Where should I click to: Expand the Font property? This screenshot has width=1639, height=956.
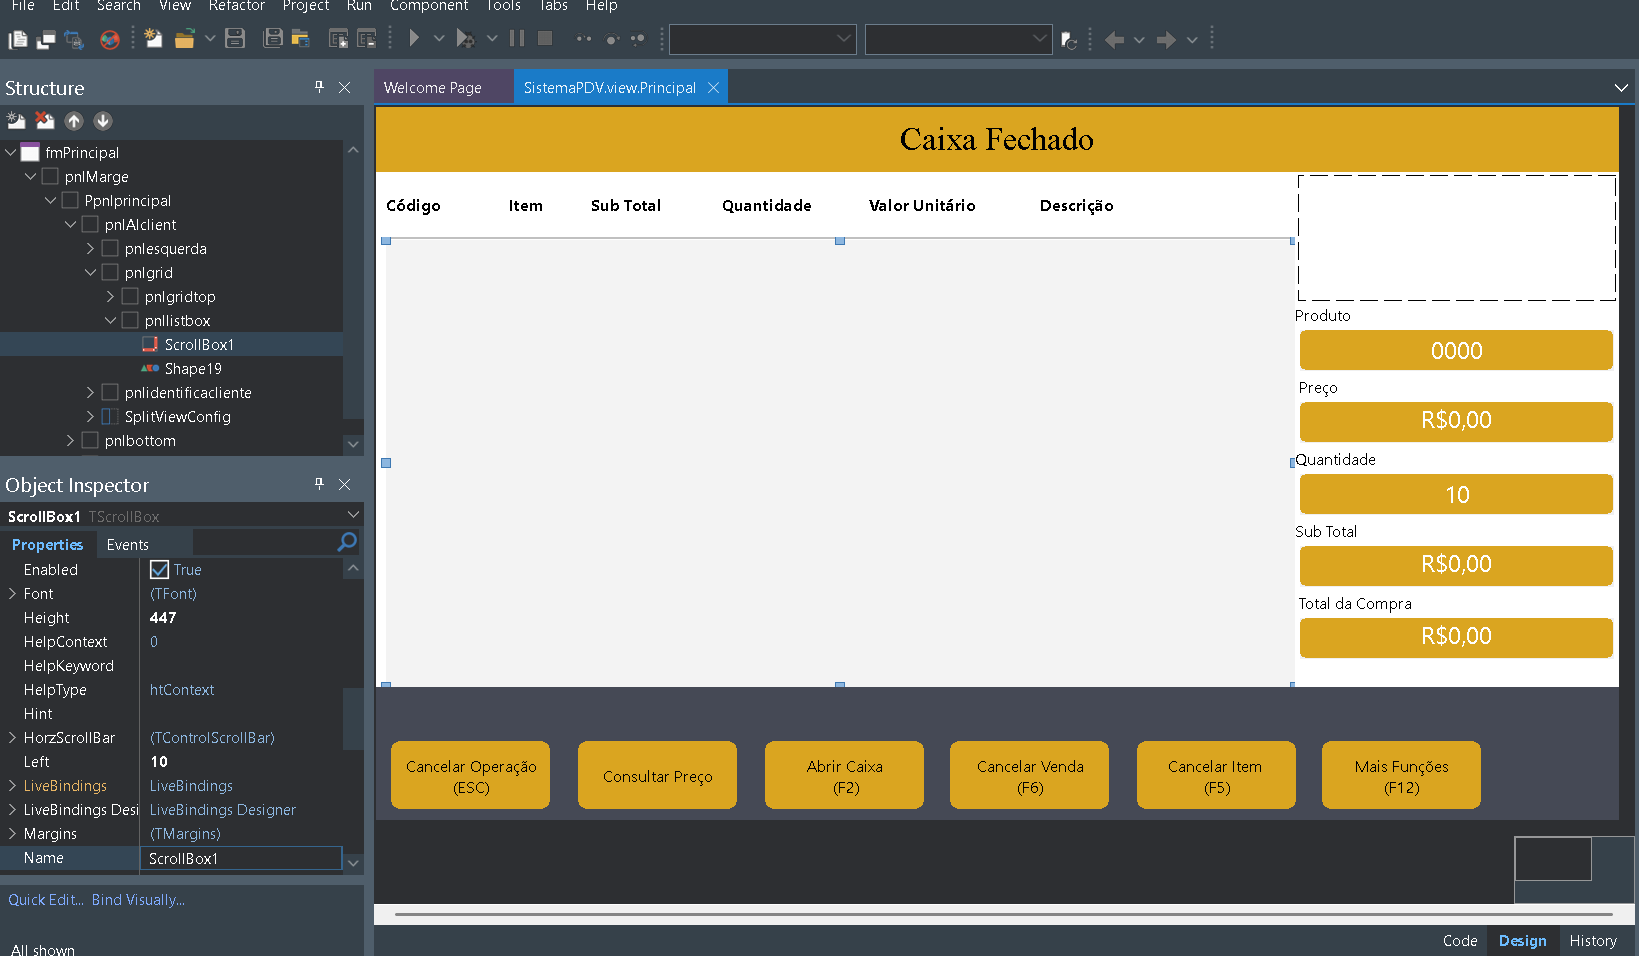click(x=13, y=594)
